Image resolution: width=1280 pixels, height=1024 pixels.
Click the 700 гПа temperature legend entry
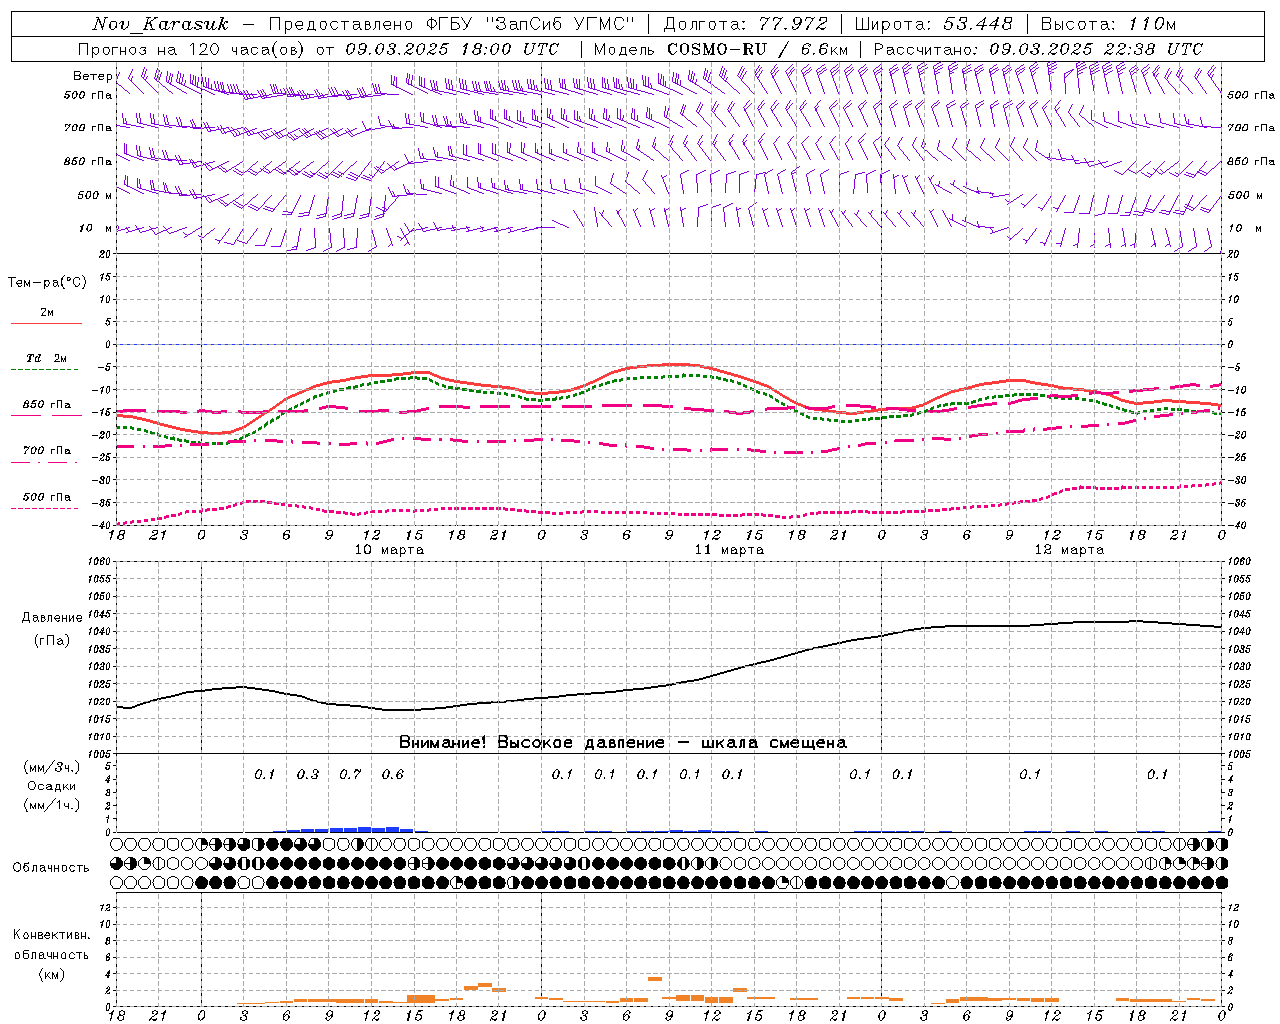(47, 451)
